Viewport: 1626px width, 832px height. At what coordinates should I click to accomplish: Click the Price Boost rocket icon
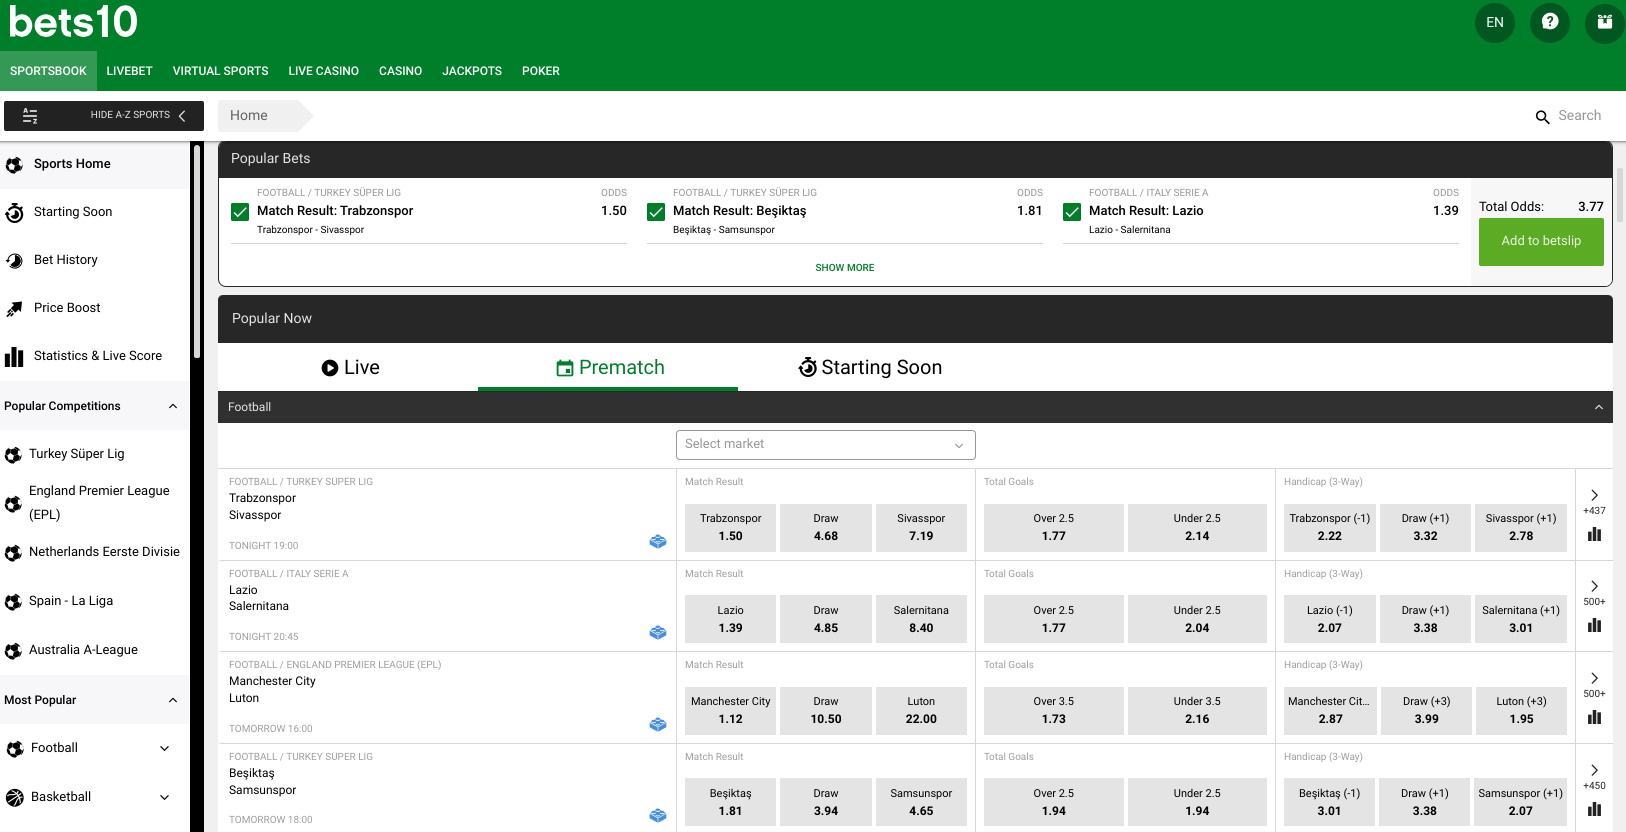[14, 309]
